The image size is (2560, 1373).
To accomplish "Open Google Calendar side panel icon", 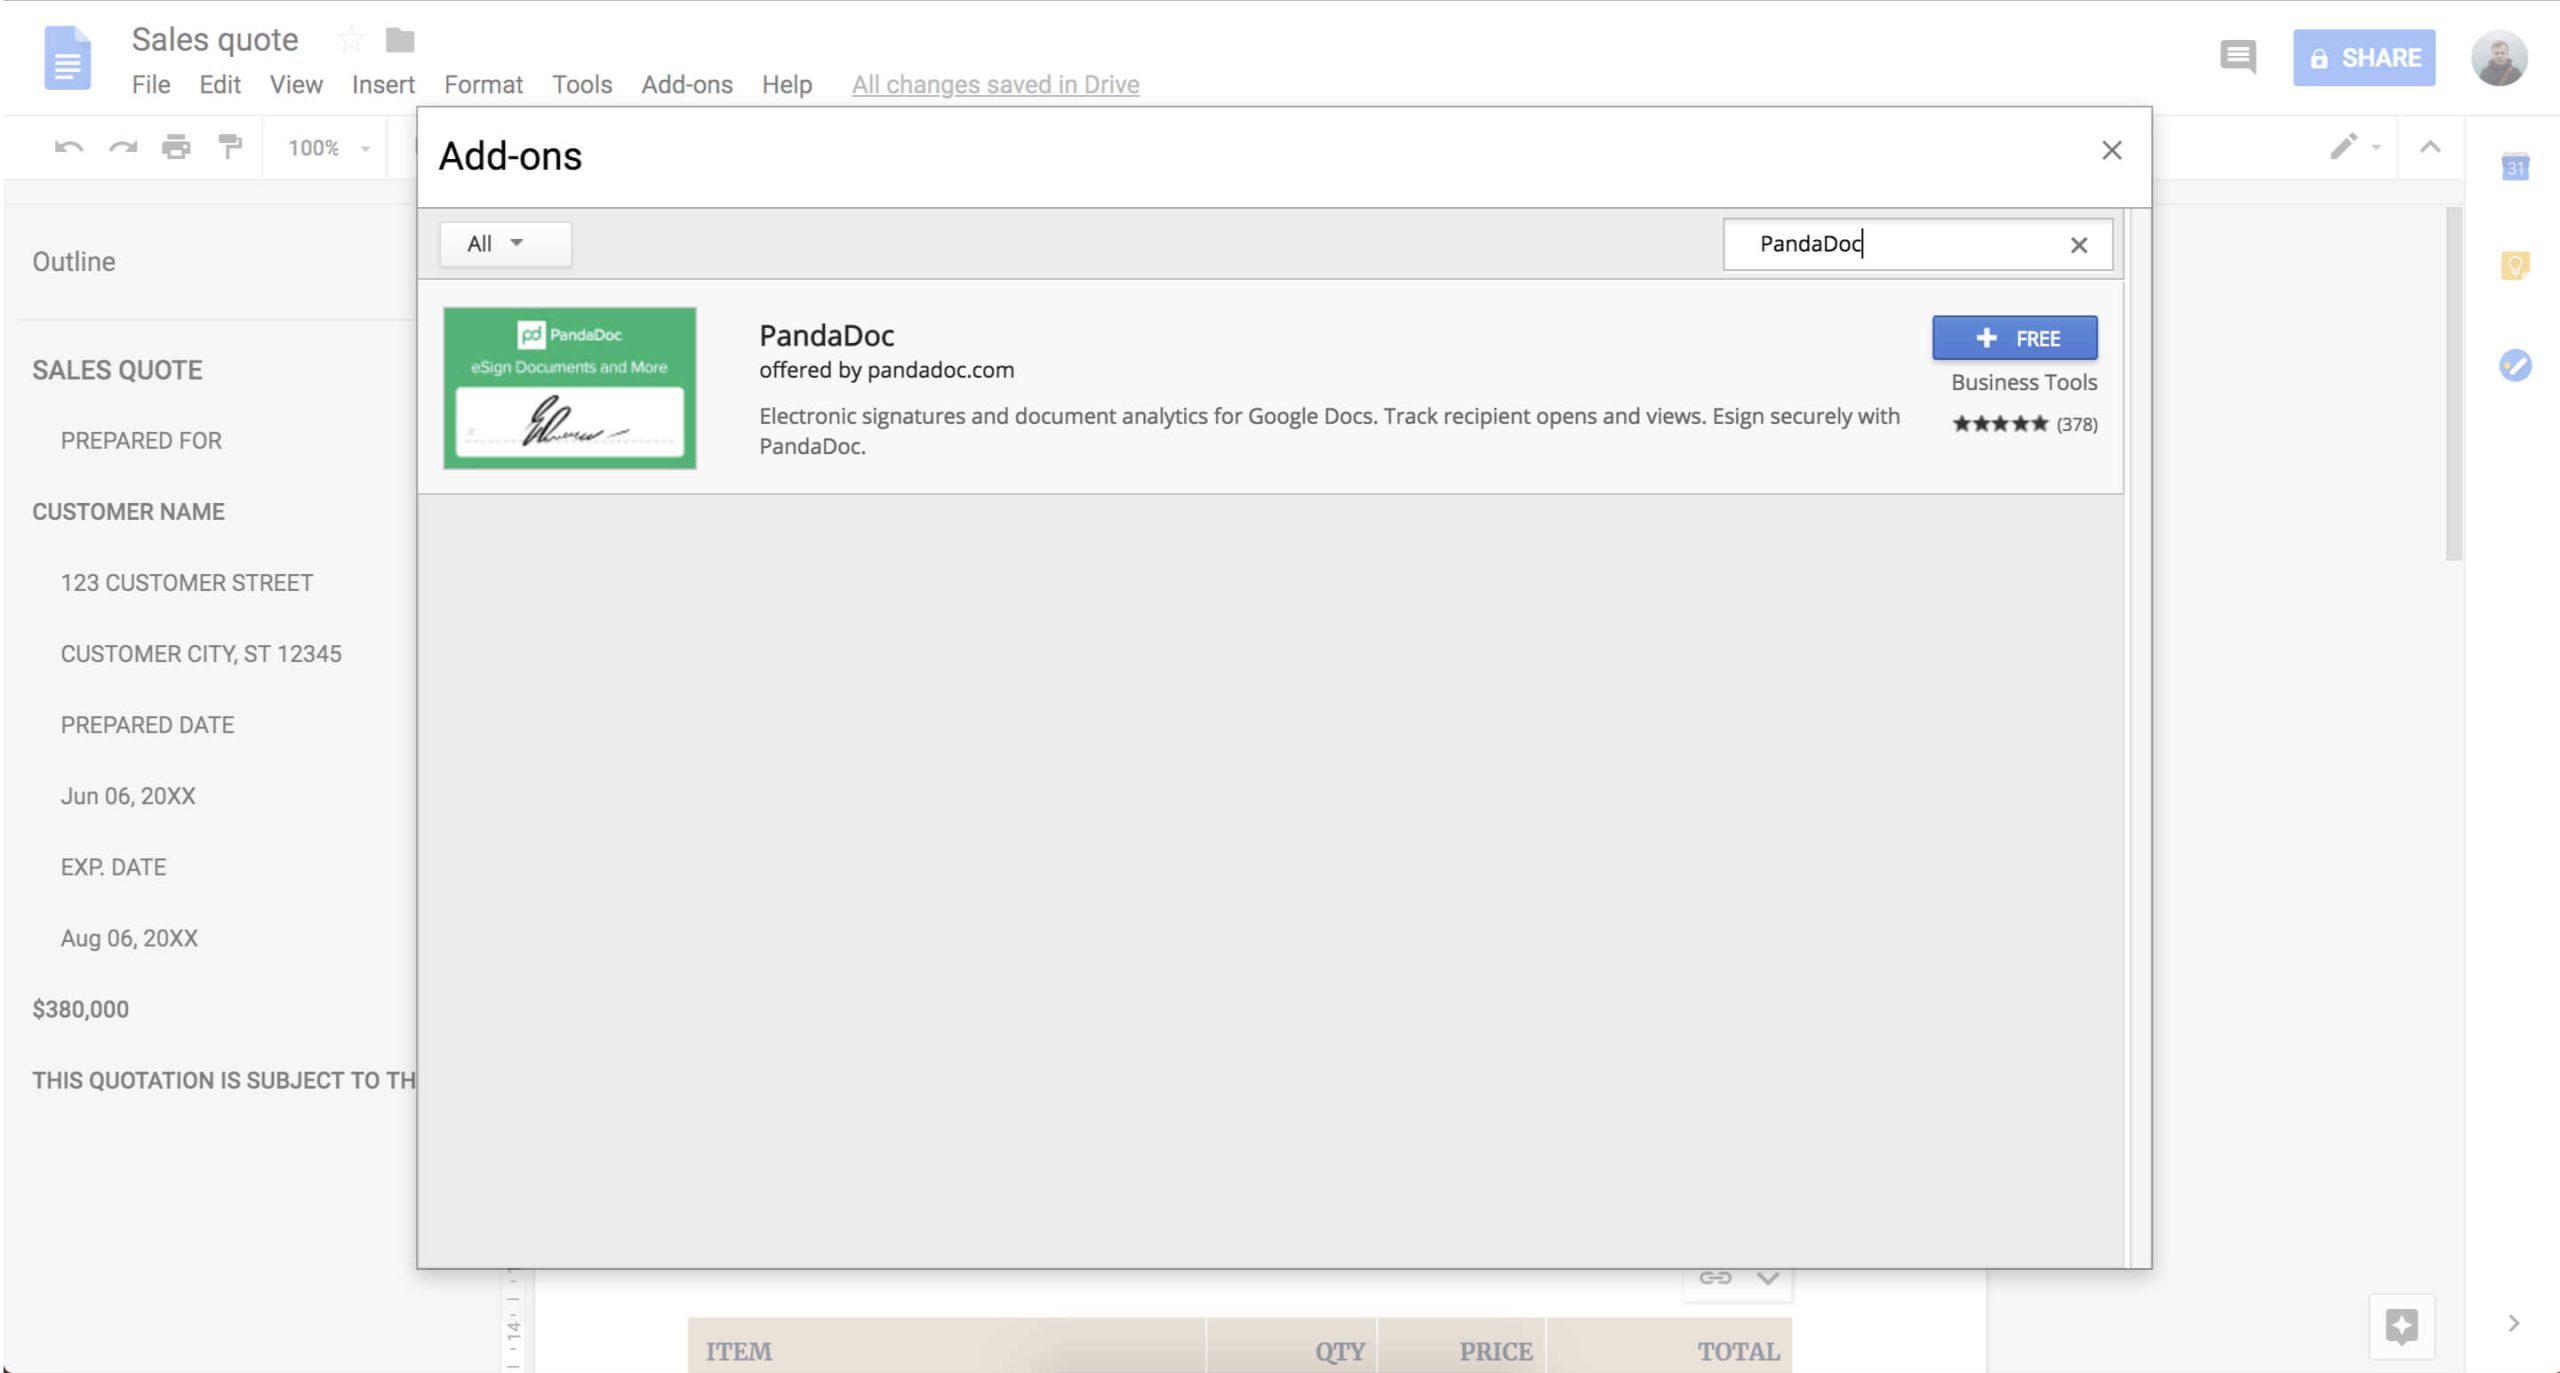I will point(2515,167).
